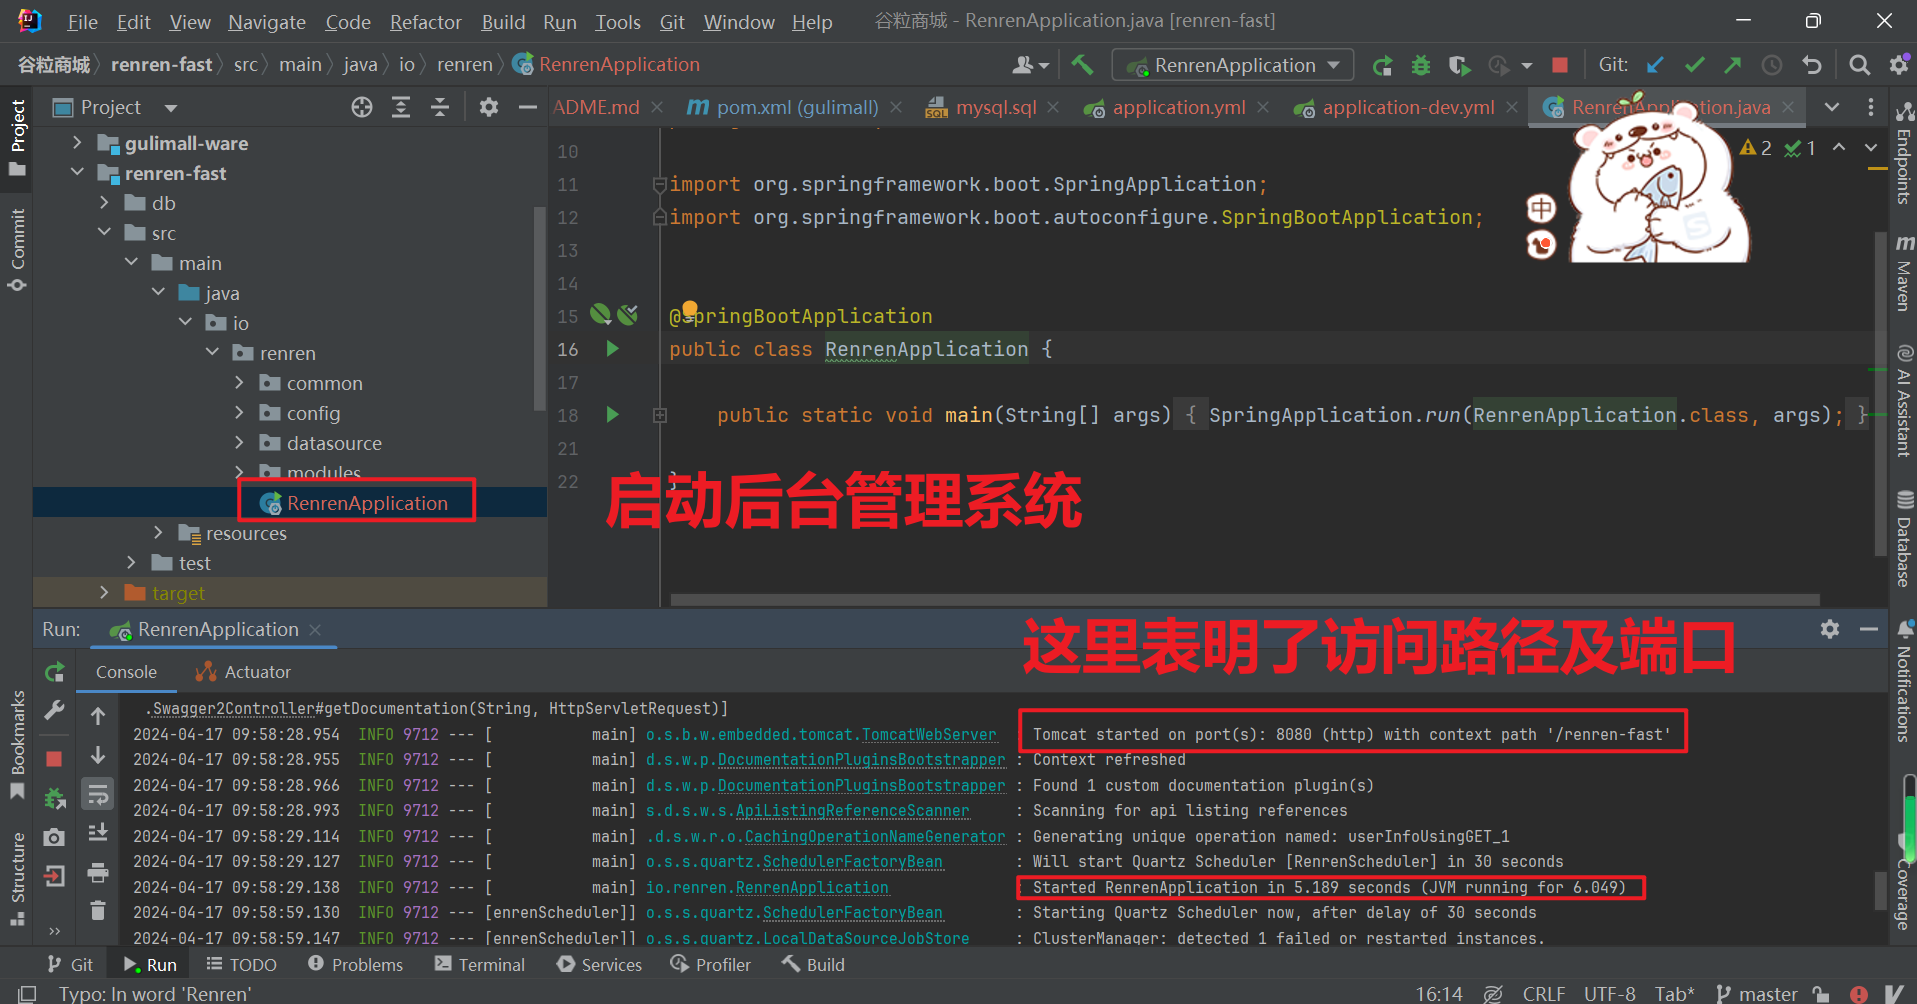Expand config package
The image size is (1917, 1004).
click(x=239, y=413)
